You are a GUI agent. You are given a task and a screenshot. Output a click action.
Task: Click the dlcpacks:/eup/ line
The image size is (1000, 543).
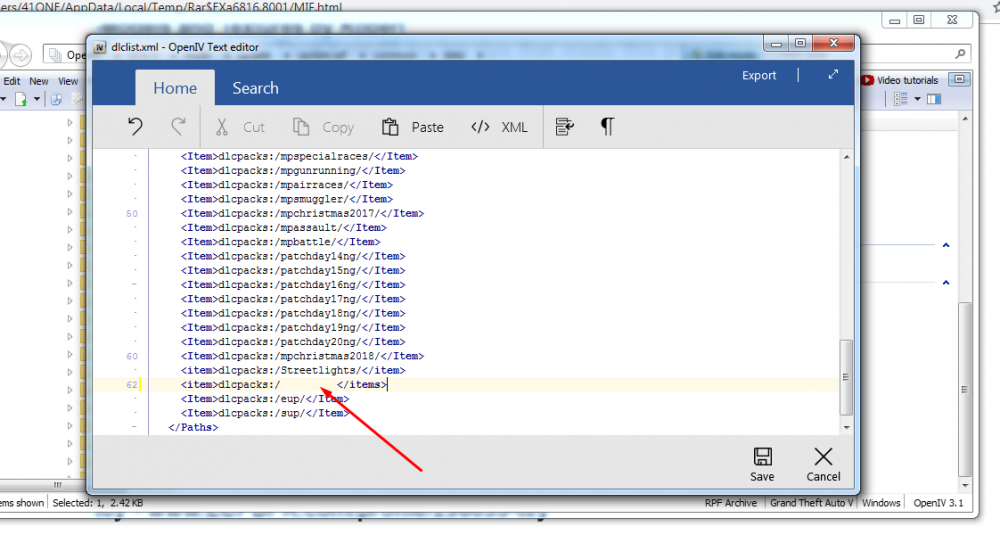pyautogui.click(x=265, y=399)
